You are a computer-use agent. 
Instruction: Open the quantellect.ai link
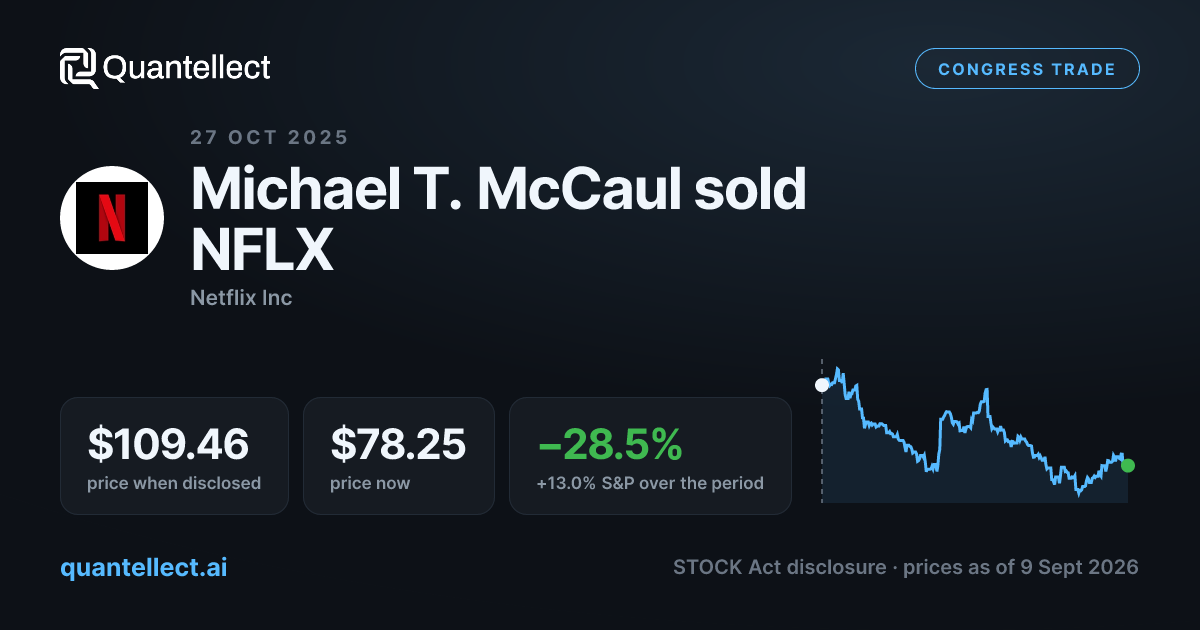(143, 567)
